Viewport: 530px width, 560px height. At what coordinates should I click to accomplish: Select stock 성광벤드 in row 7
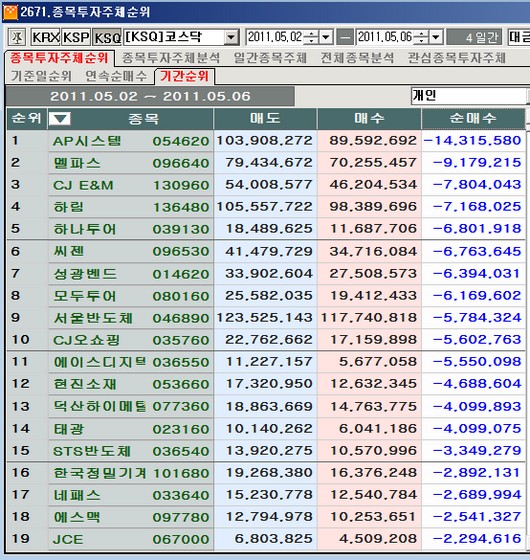click(85, 274)
